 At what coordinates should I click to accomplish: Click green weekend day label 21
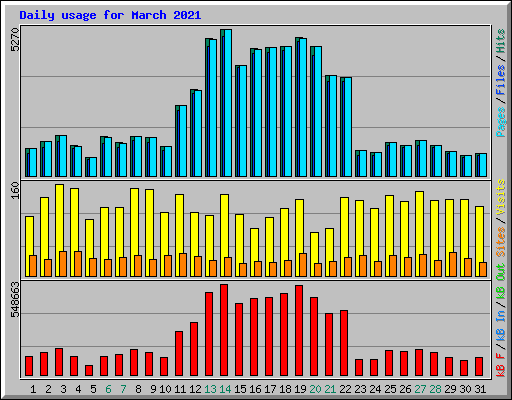[330, 389]
